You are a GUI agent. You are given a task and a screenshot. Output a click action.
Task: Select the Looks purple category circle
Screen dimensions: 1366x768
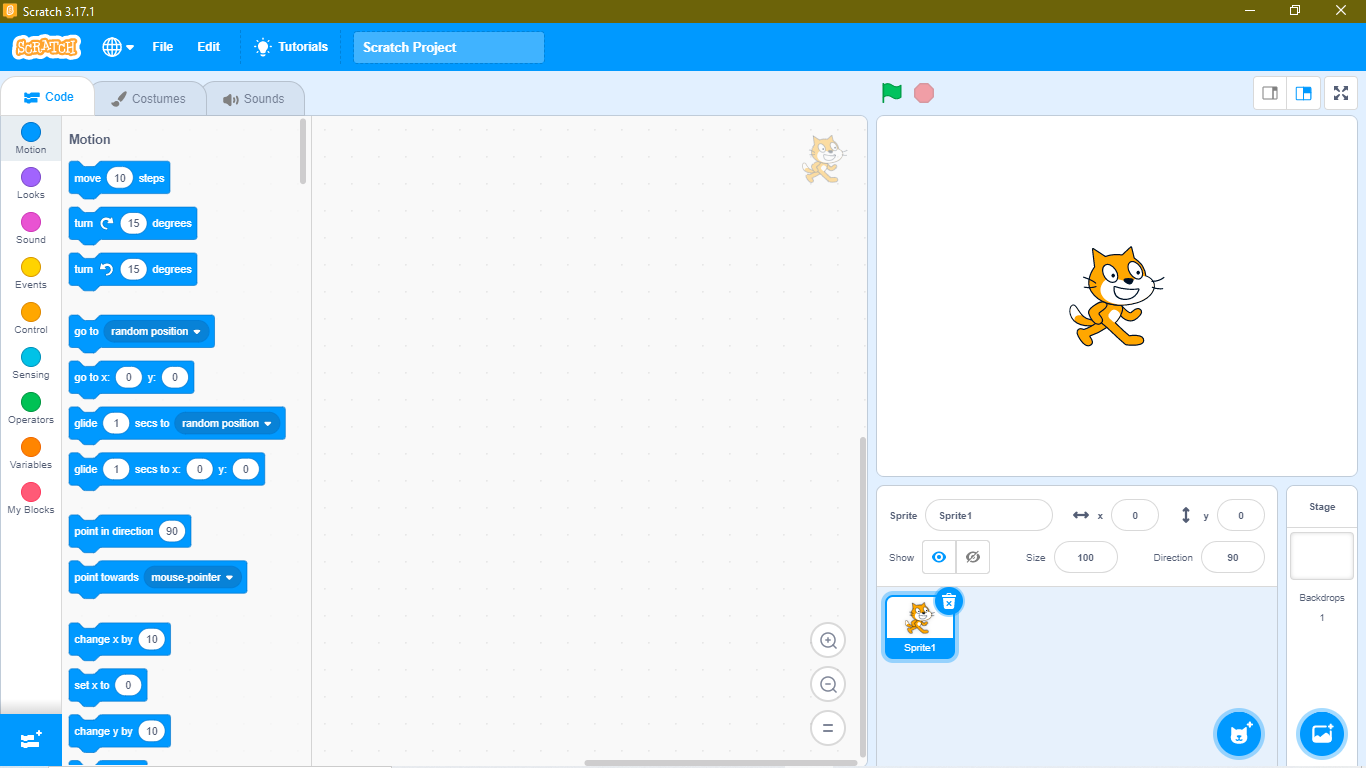click(x=31, y=177)
